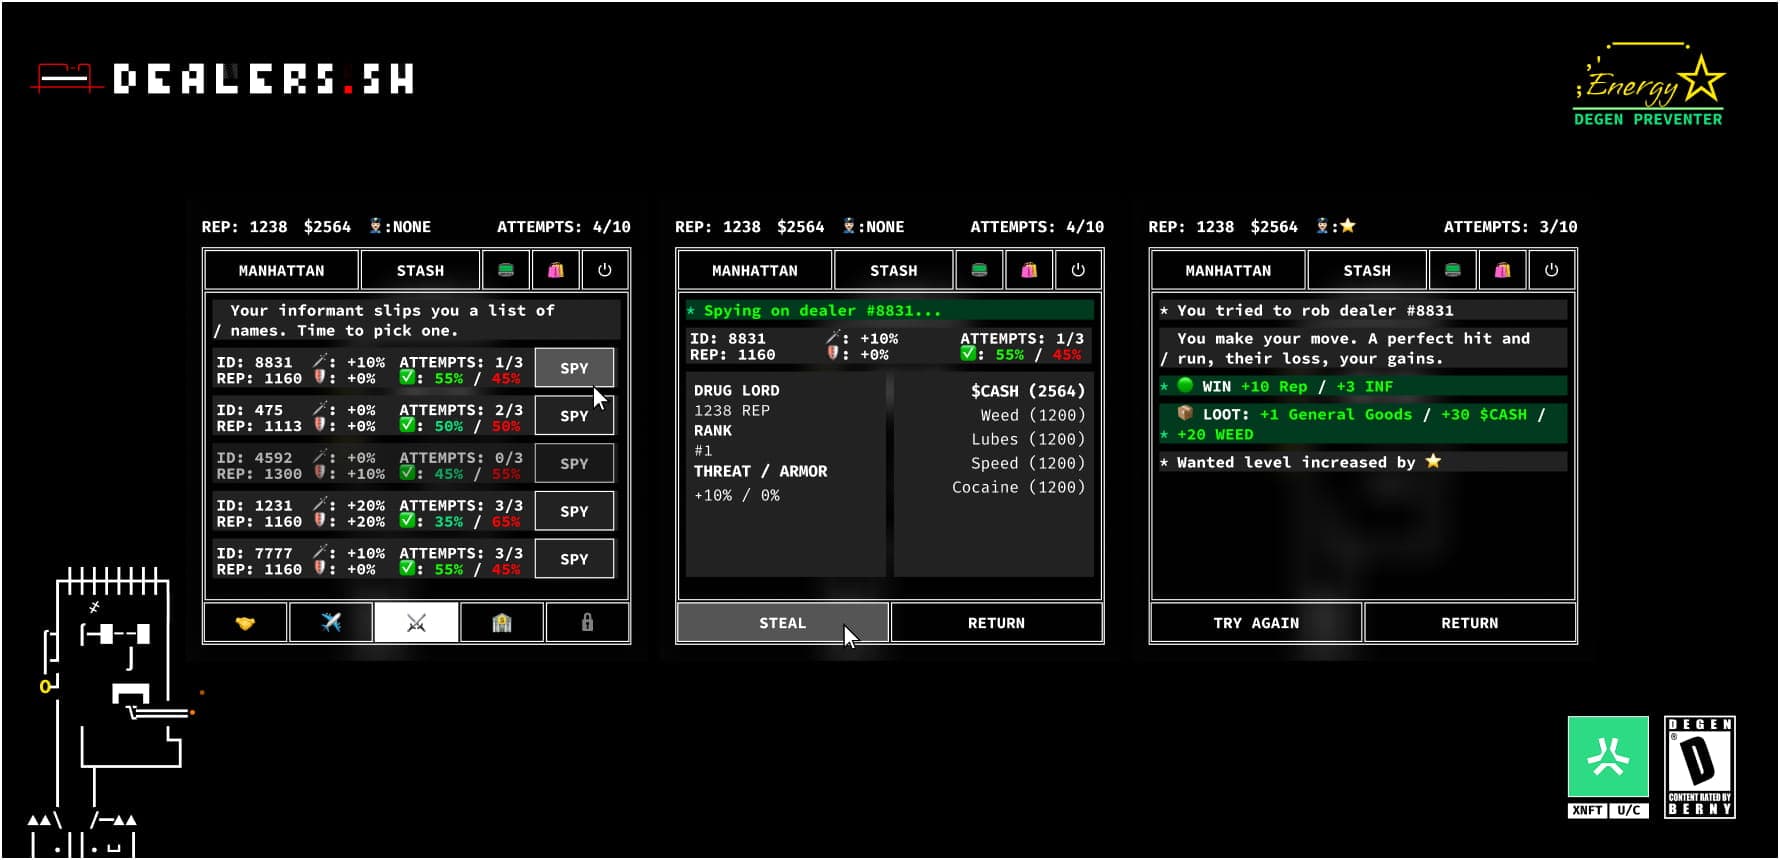1780x860 pixels.
Task: Click the power icon in the middle panel
Action: click(x=1078, y=270)
